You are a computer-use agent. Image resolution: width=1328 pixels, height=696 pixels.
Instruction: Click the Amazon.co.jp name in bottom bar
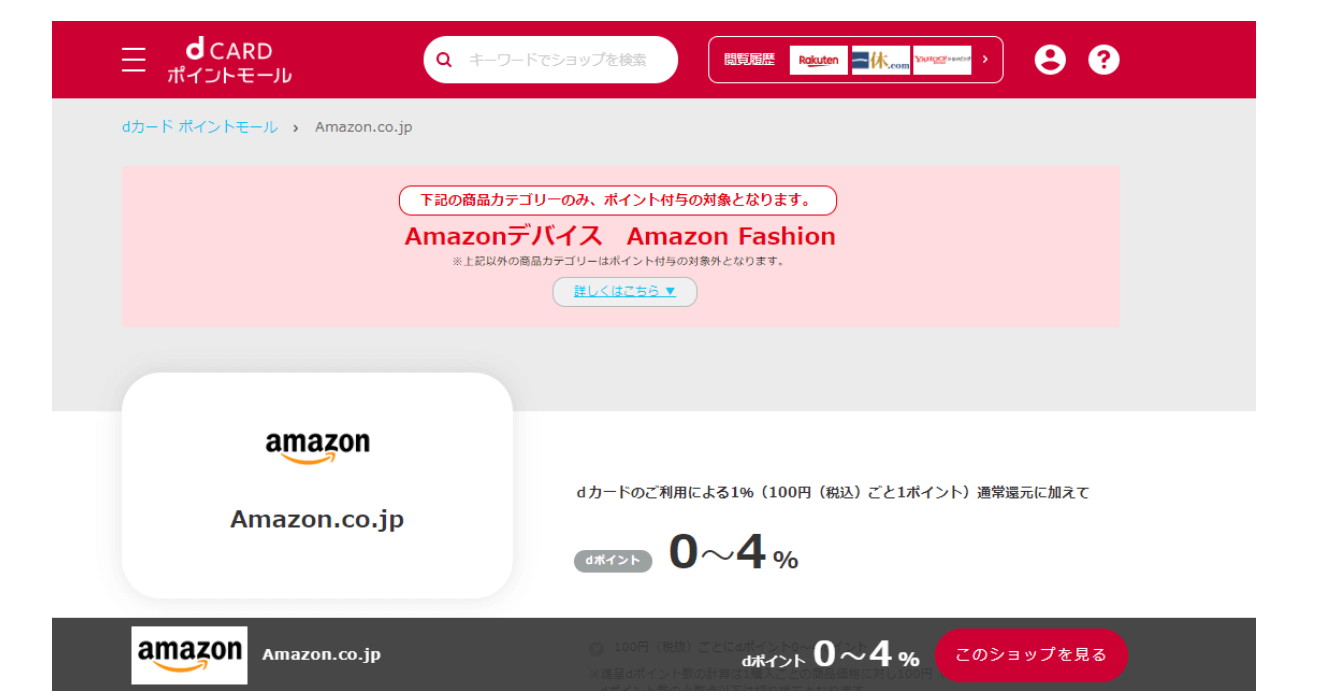click(x=321, y=655)
